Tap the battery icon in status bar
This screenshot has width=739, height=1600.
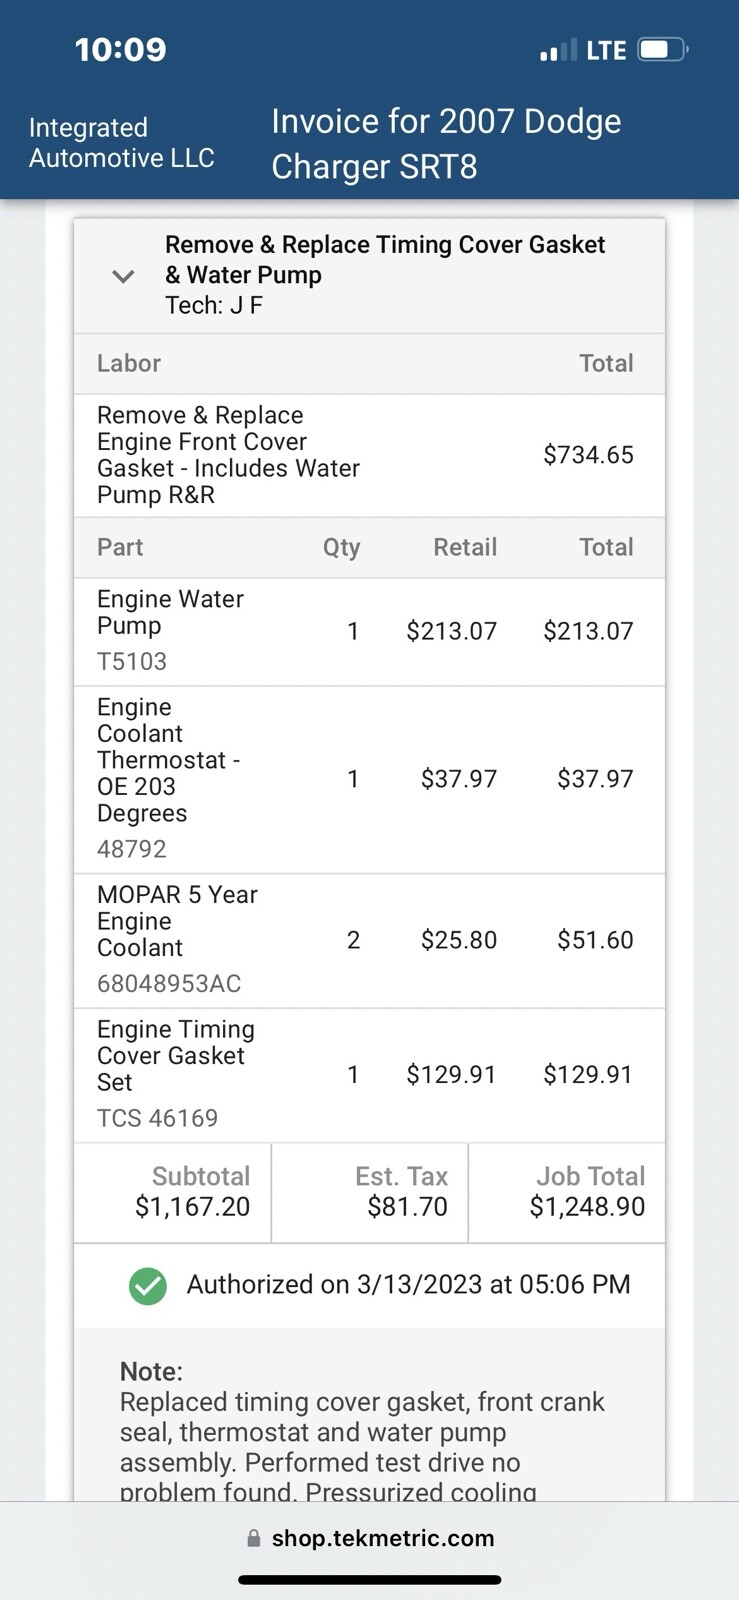click(663, 49)
